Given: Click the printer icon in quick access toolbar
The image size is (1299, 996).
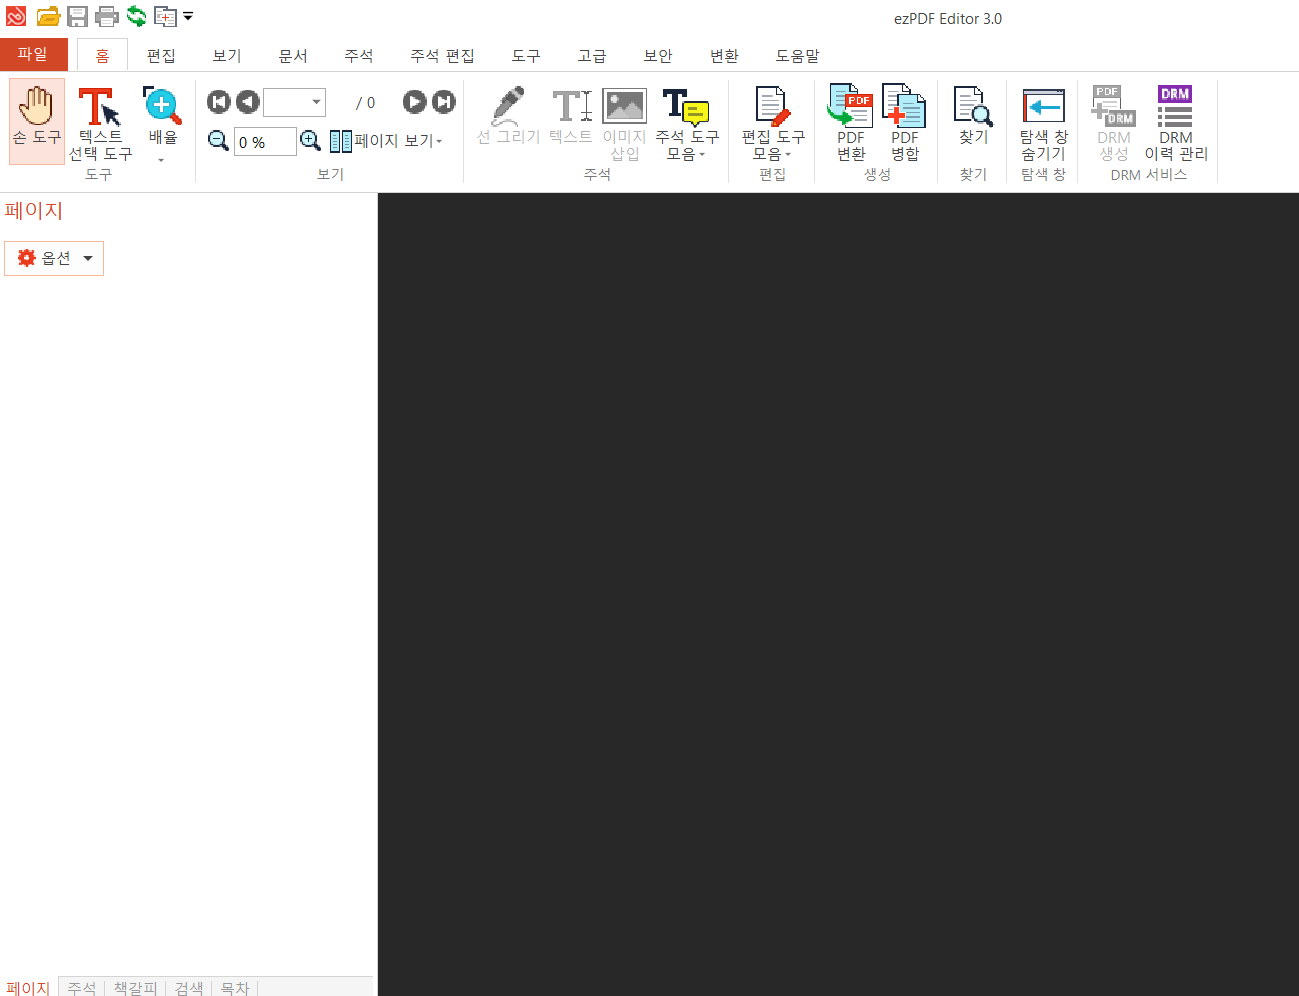Looking at the screenshot, I should tap(106, 17).
